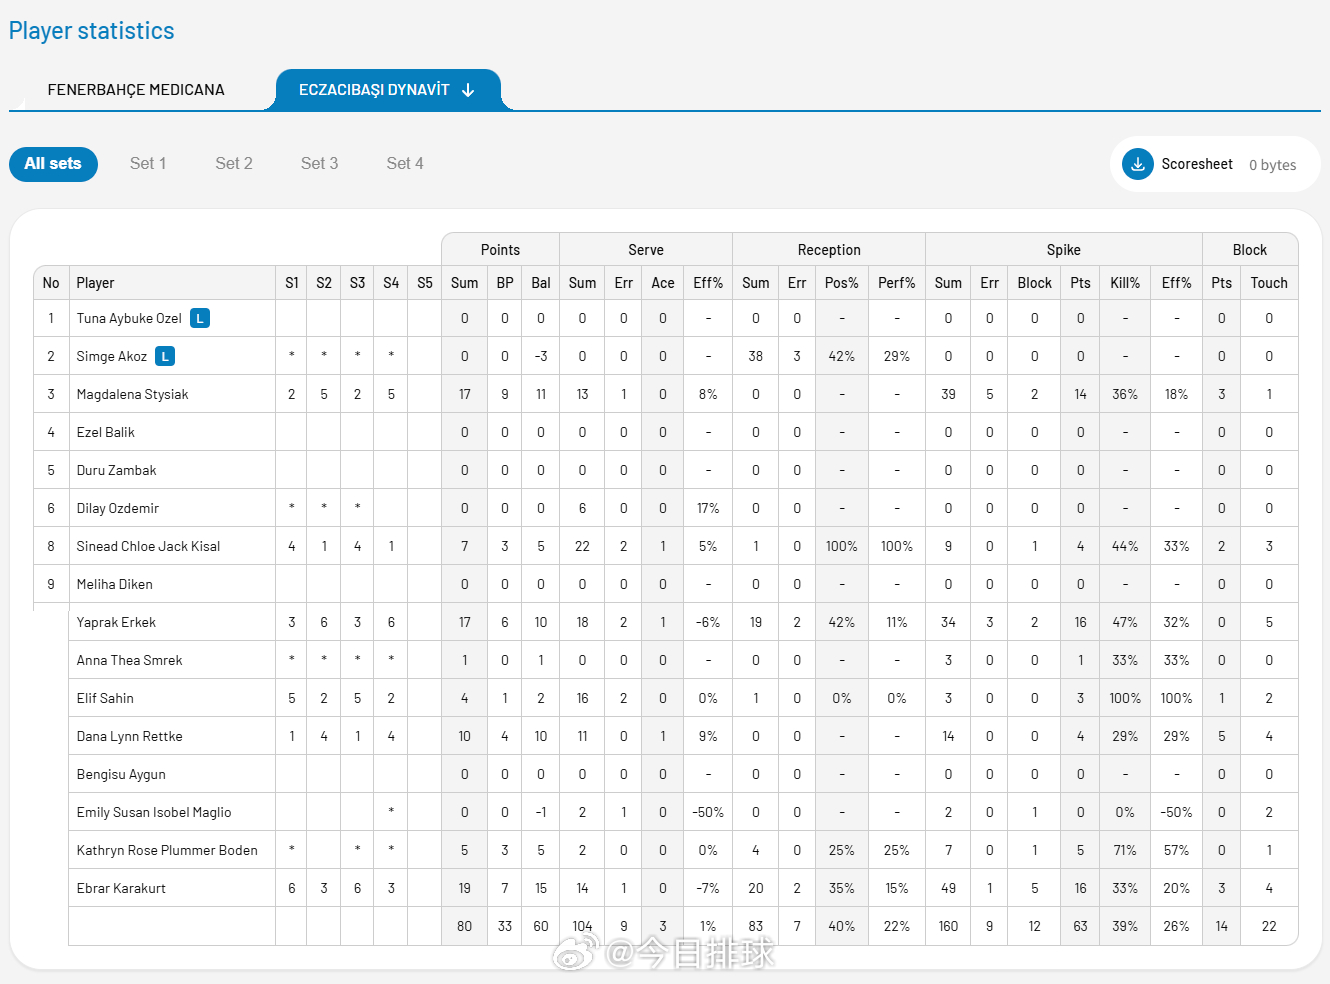Image resolution: width=1330 pixels, height=984 pixels.
Task: Click the Err header under Reception
Action: click(x=797, y=283)
